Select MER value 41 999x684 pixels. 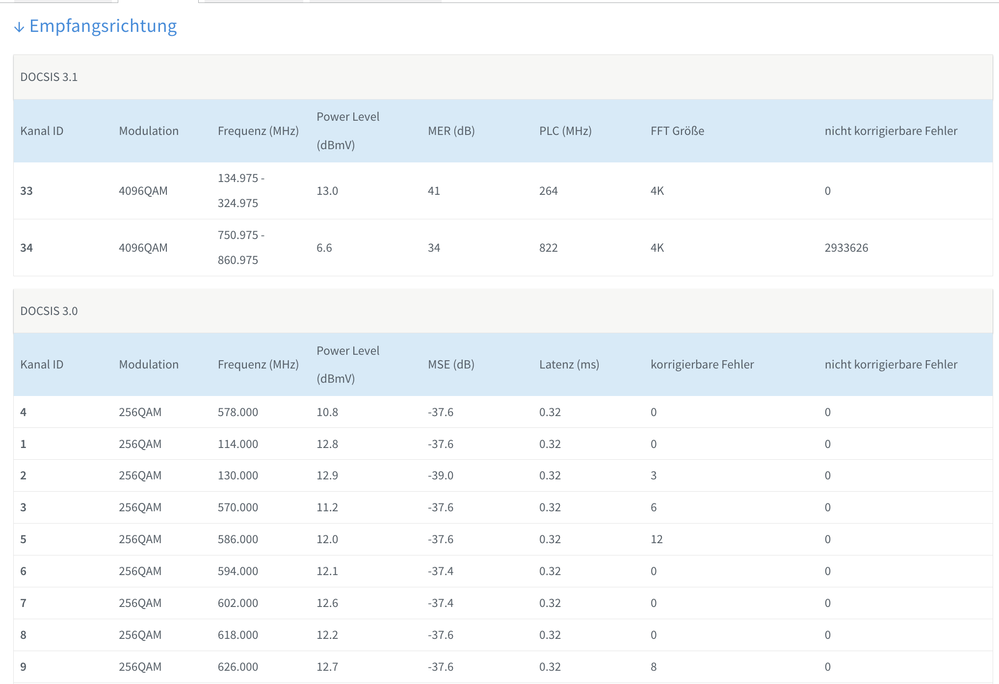(x=434, y=191)
